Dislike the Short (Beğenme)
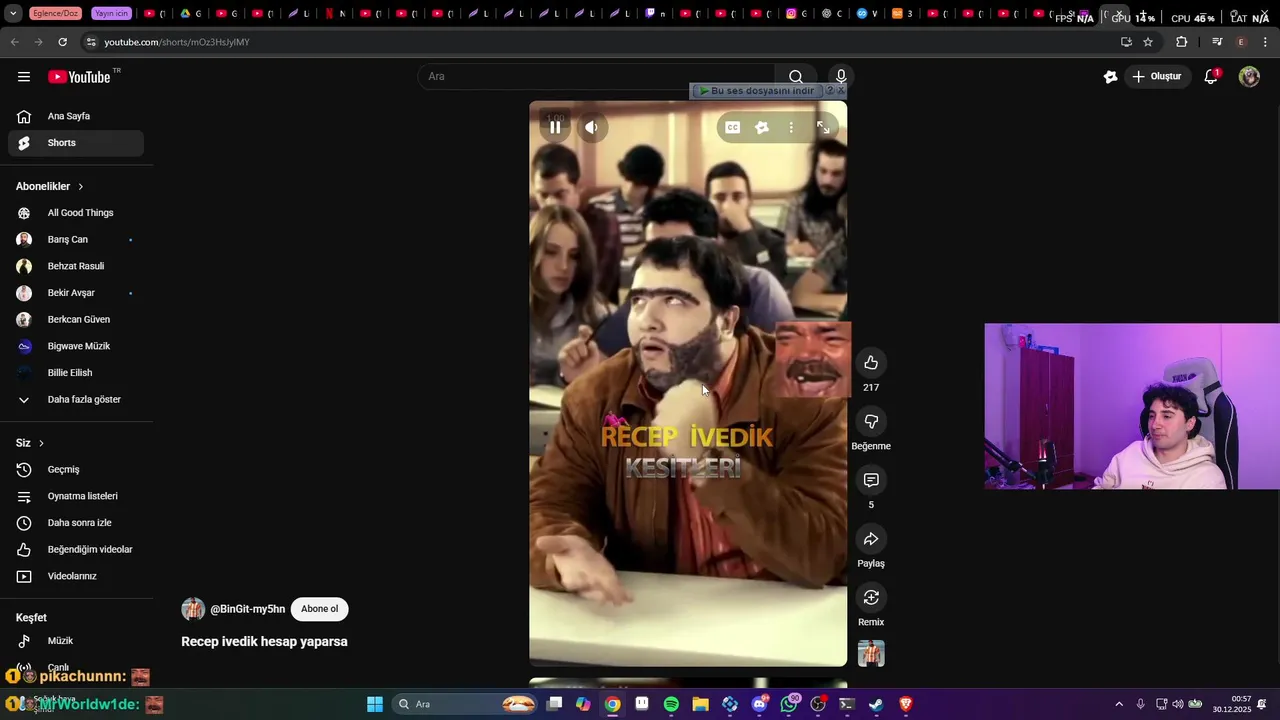 click(x=871, y=422)
